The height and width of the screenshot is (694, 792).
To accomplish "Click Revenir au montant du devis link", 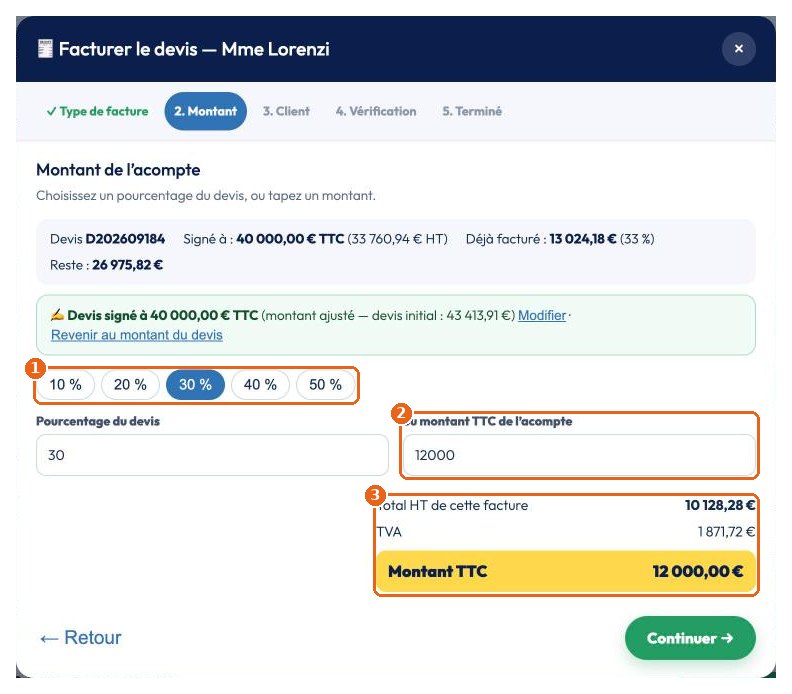I will pos(136,335).
